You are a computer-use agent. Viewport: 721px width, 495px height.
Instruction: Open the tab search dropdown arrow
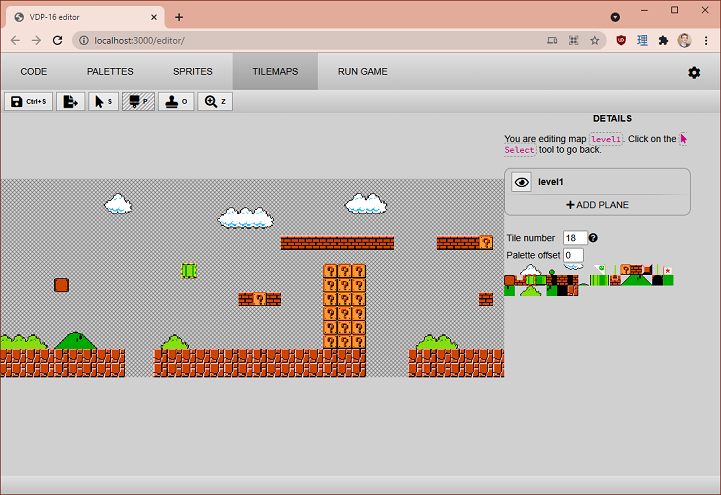(x=615, y=17)
